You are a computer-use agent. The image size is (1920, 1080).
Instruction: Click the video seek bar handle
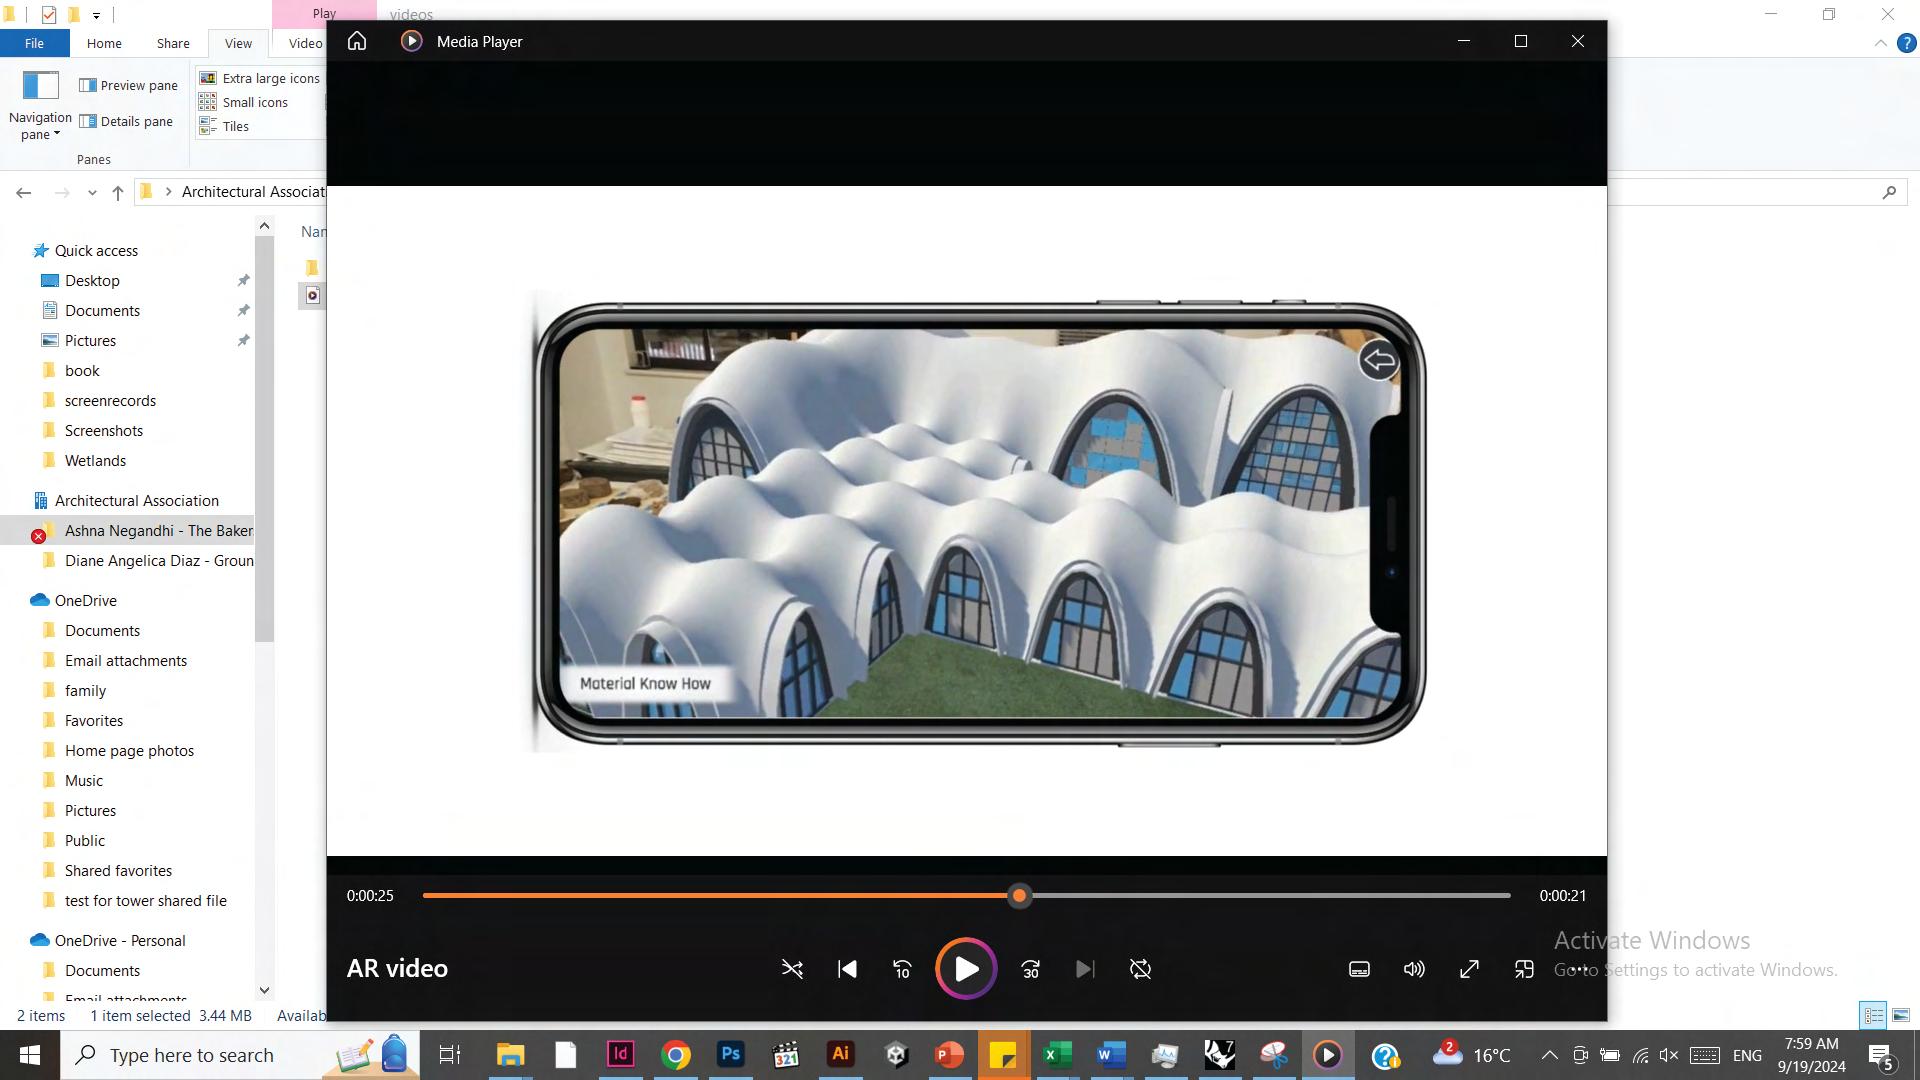pos(1019,895)
